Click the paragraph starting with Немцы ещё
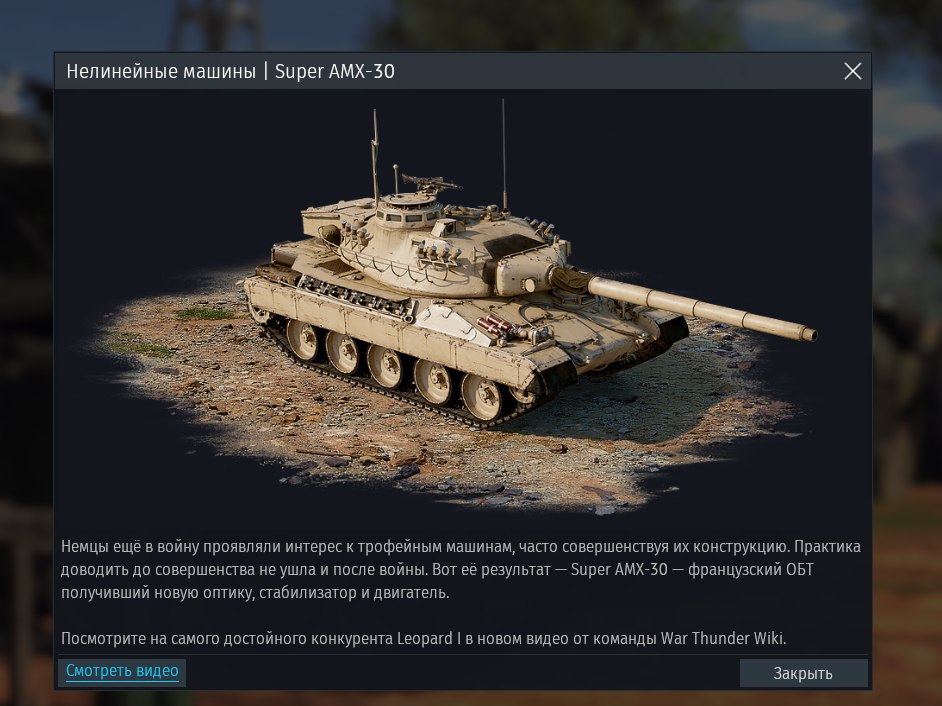 (461, 570)
